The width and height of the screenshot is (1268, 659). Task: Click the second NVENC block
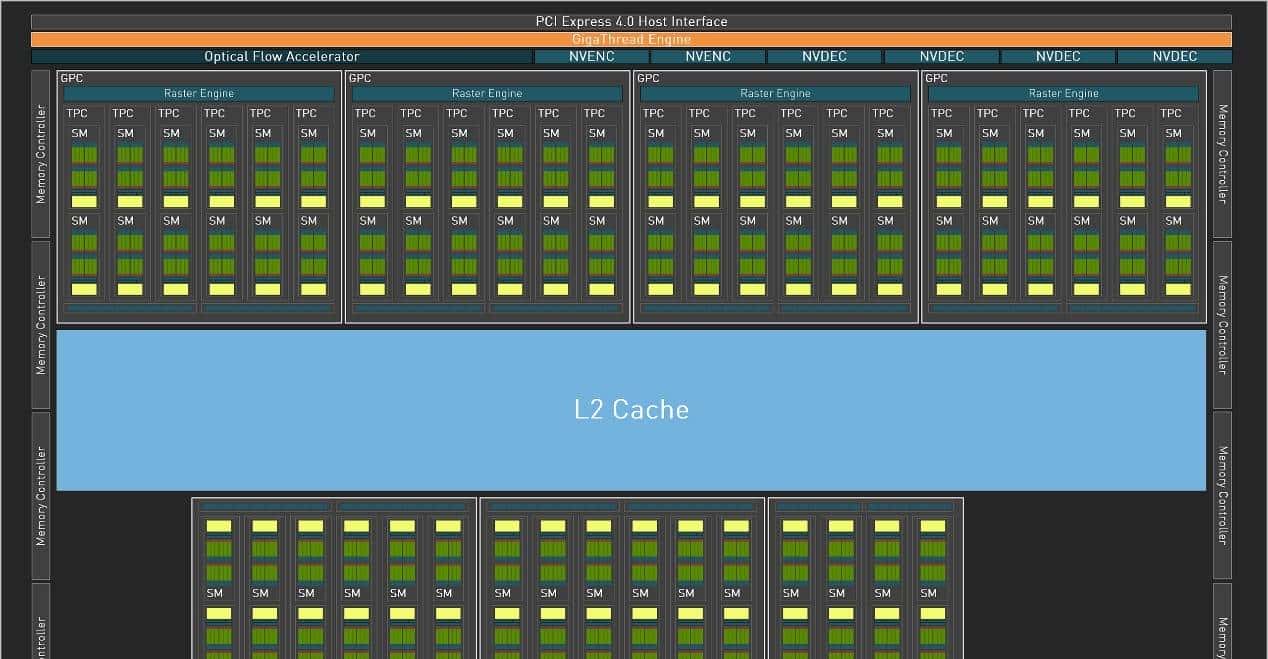[707, 57]
